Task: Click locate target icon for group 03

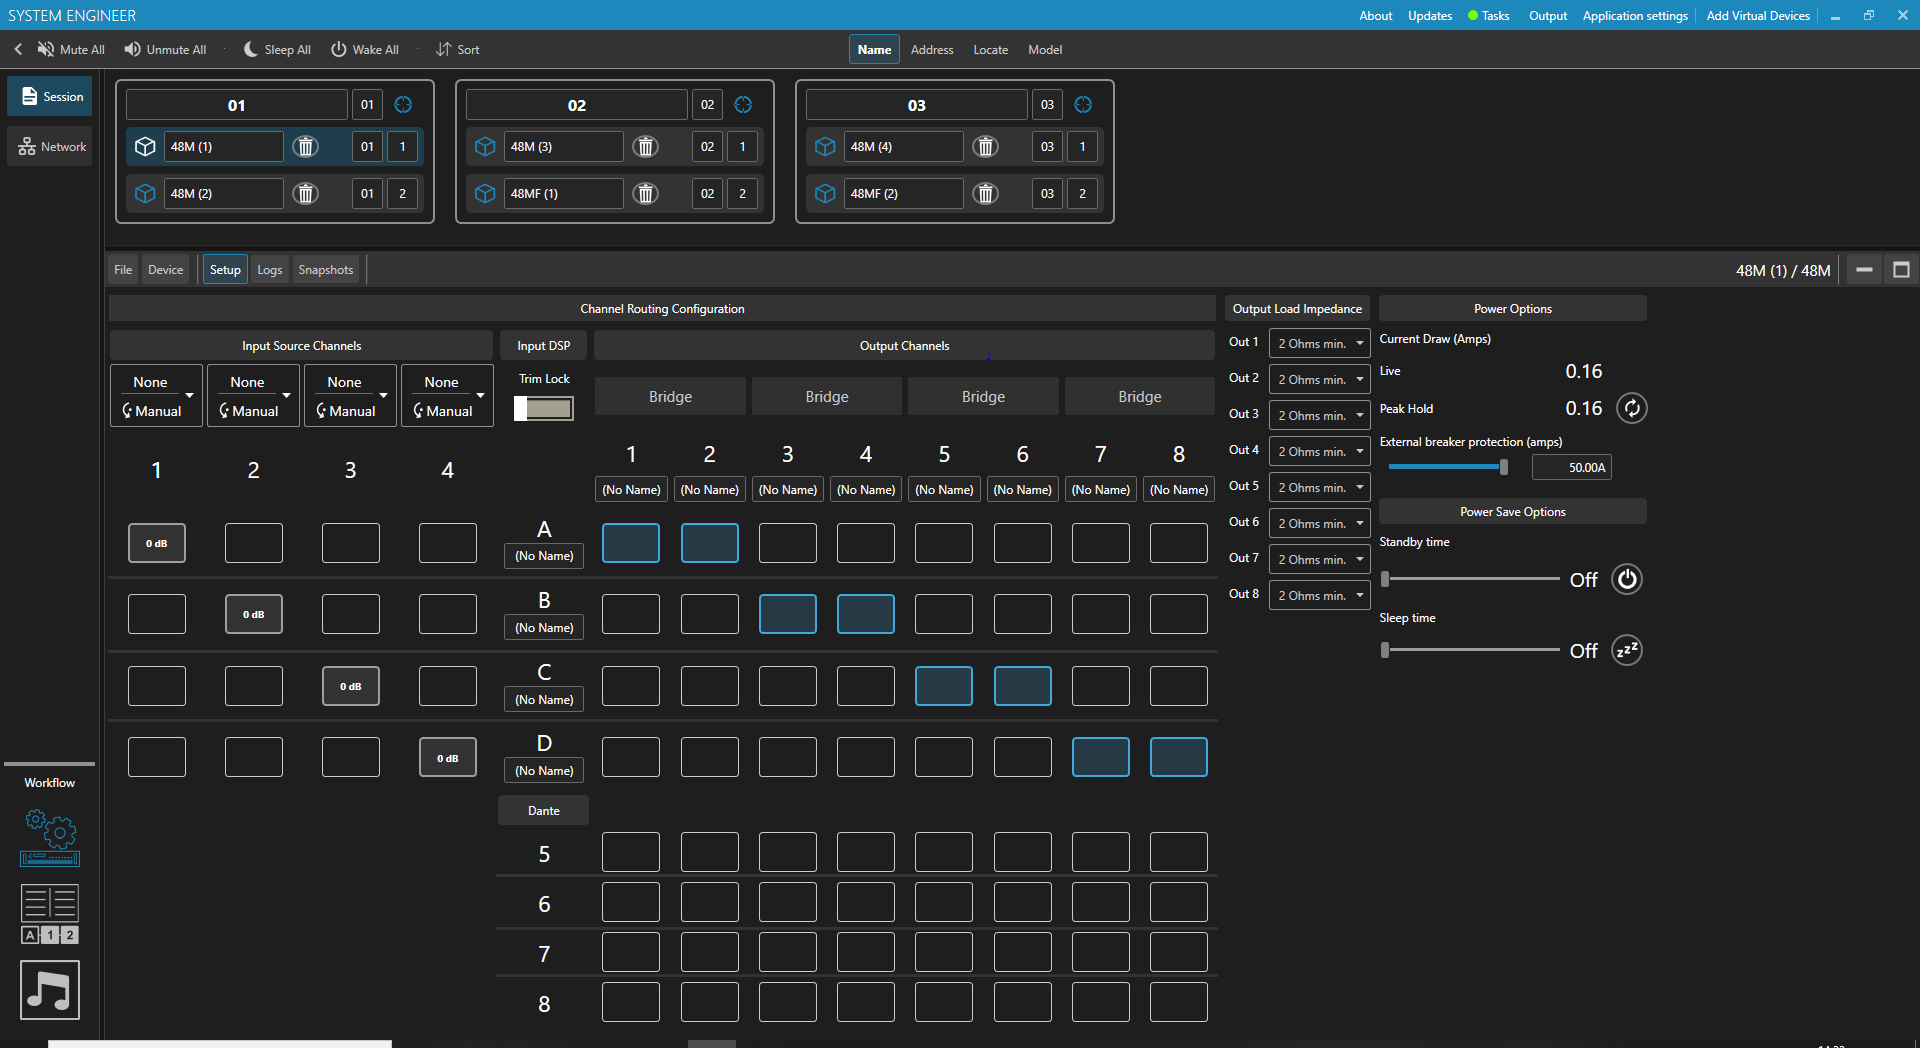Action: click(x=1083, y=105)
